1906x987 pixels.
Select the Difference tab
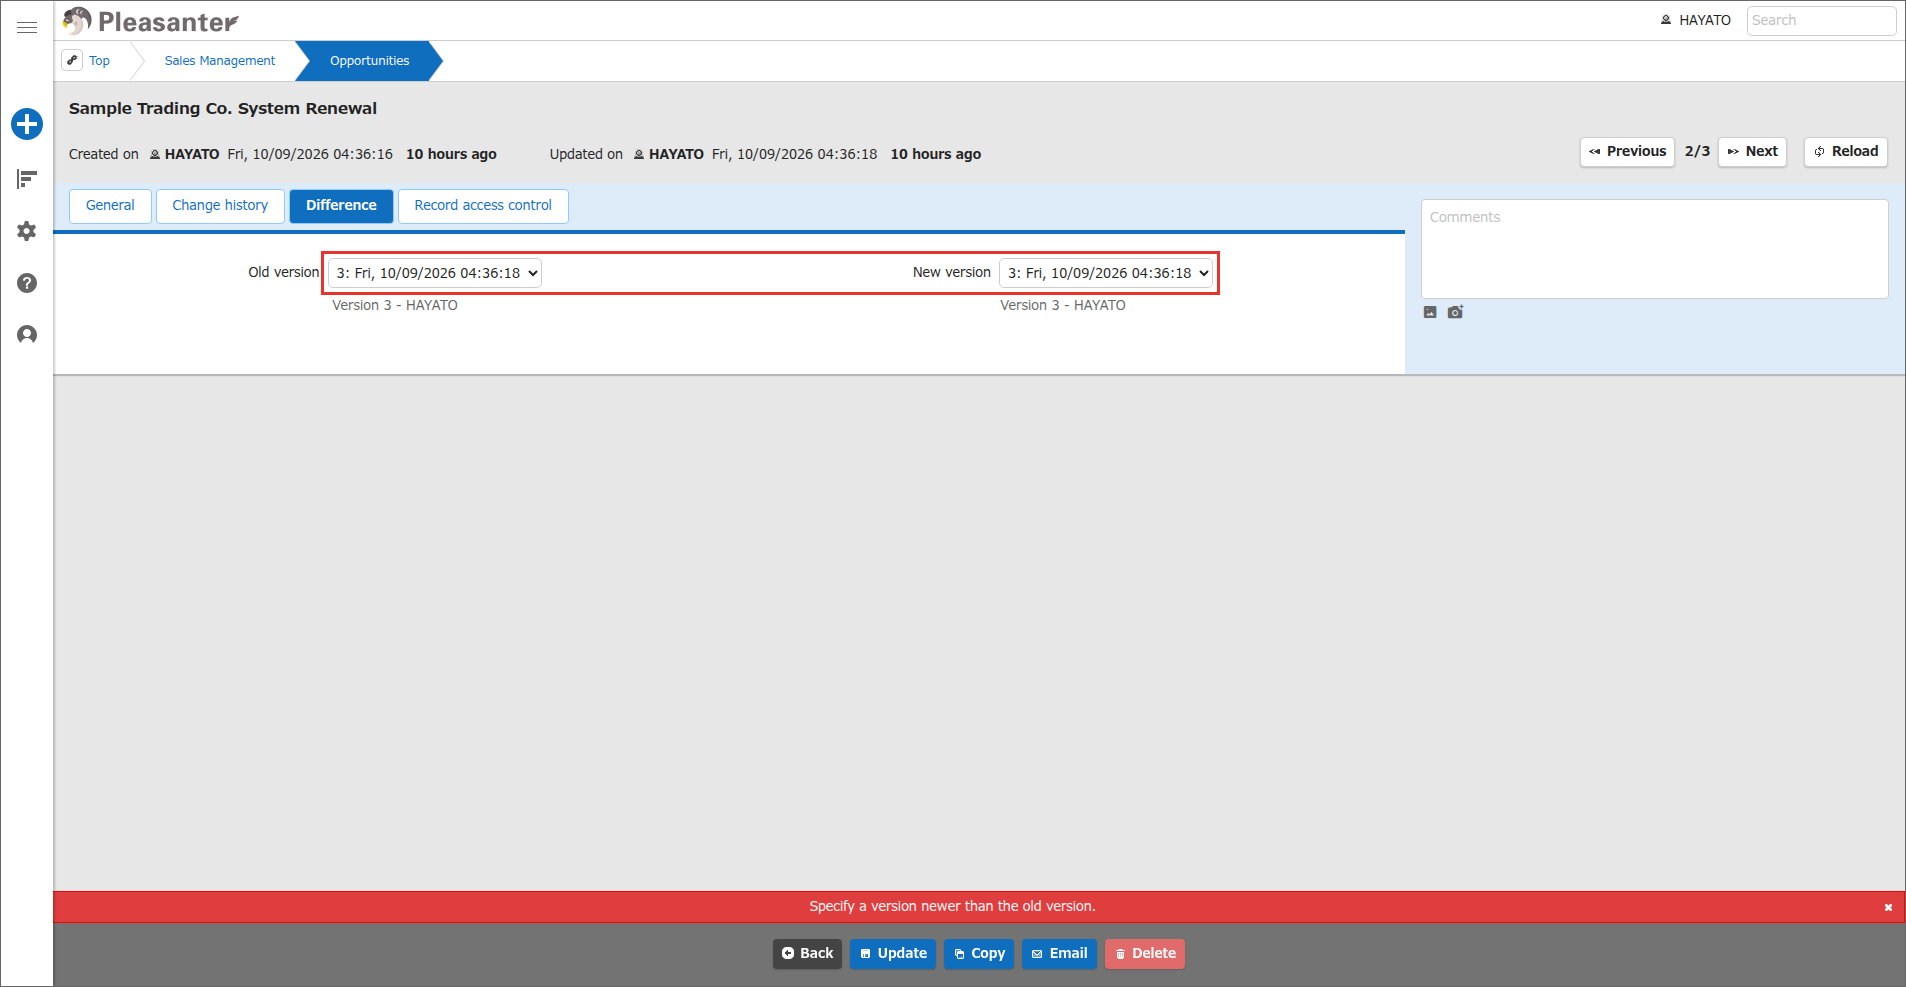point(341,206)
